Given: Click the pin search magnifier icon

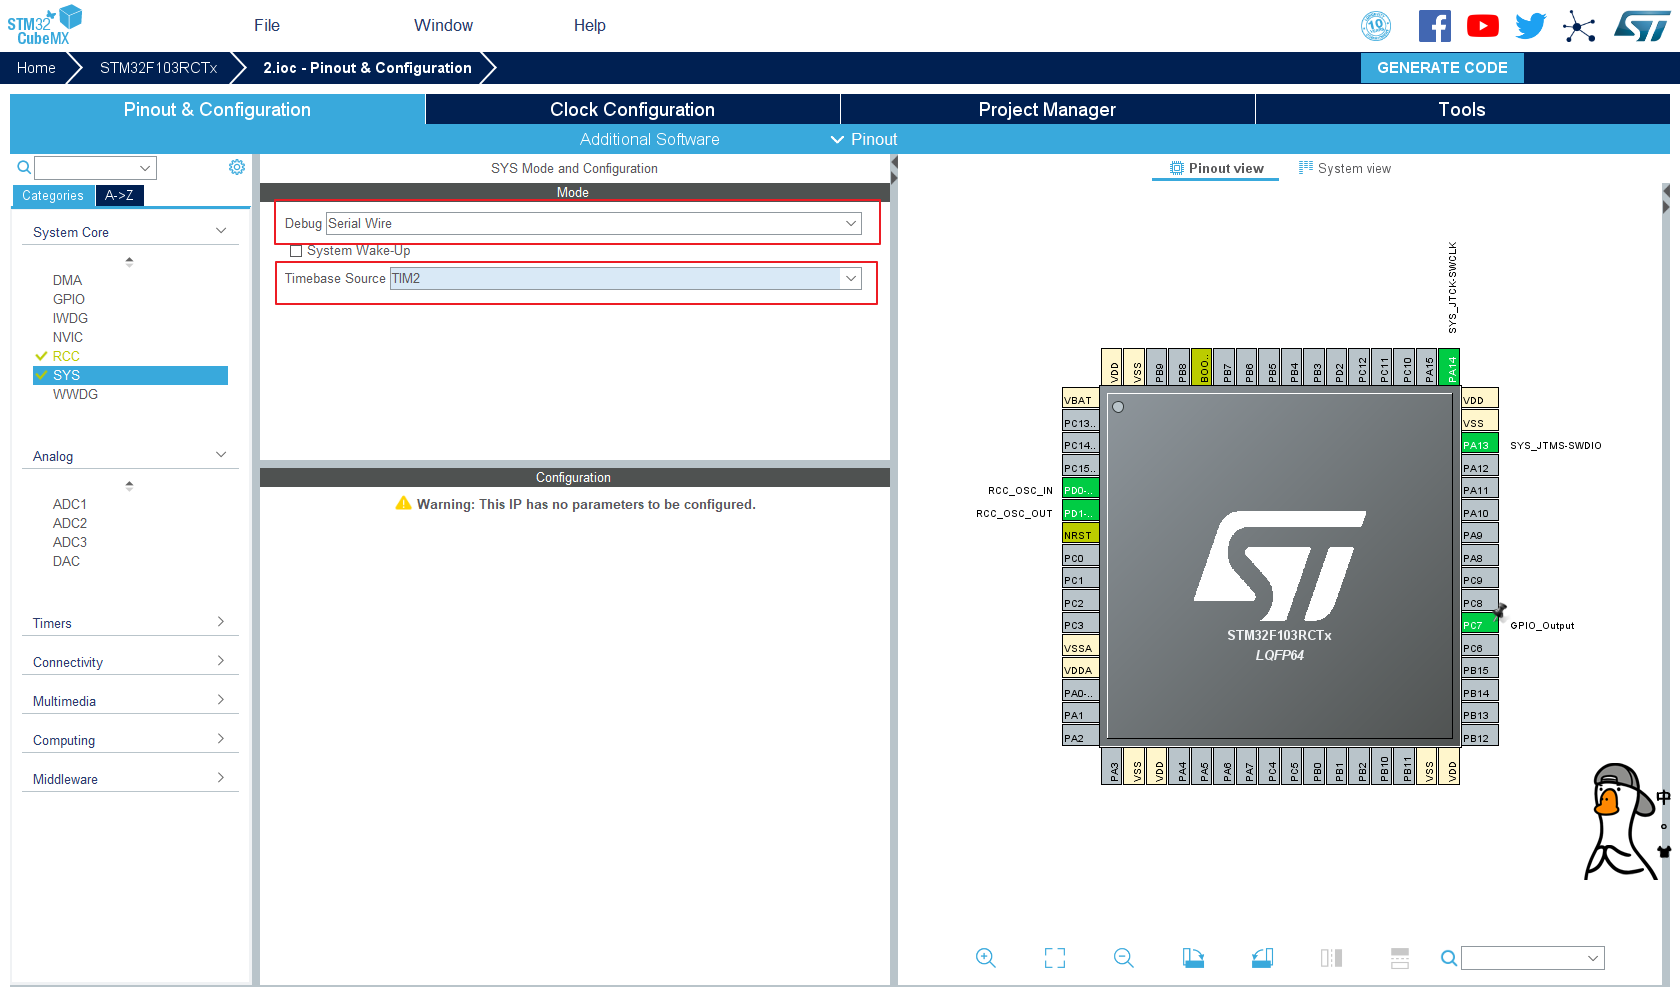Looking at the screenshot, I should (1449, 958).
